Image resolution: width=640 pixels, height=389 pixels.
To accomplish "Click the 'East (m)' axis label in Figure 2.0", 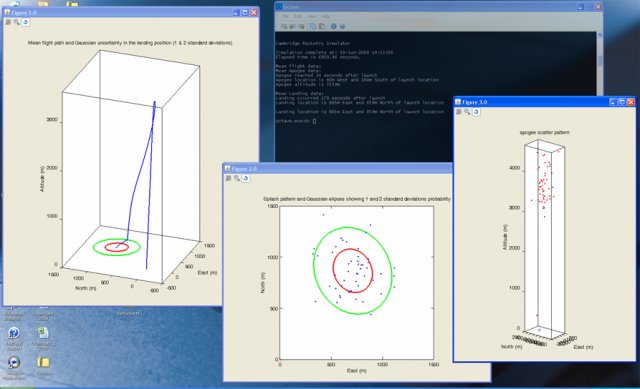I will (x=356, y=371).
